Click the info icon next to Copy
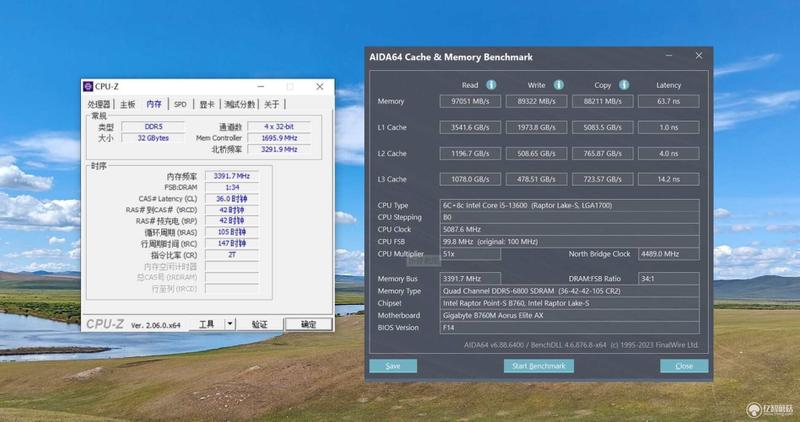The image size is (800, 422). tap(624, 85)
